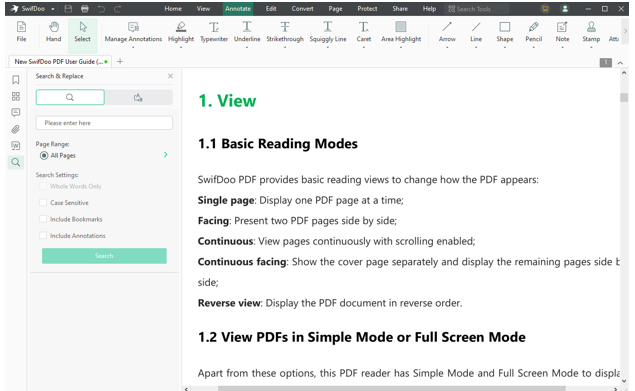
Task: Show more toolbar items chevron
Action: [x=625, y=31]
